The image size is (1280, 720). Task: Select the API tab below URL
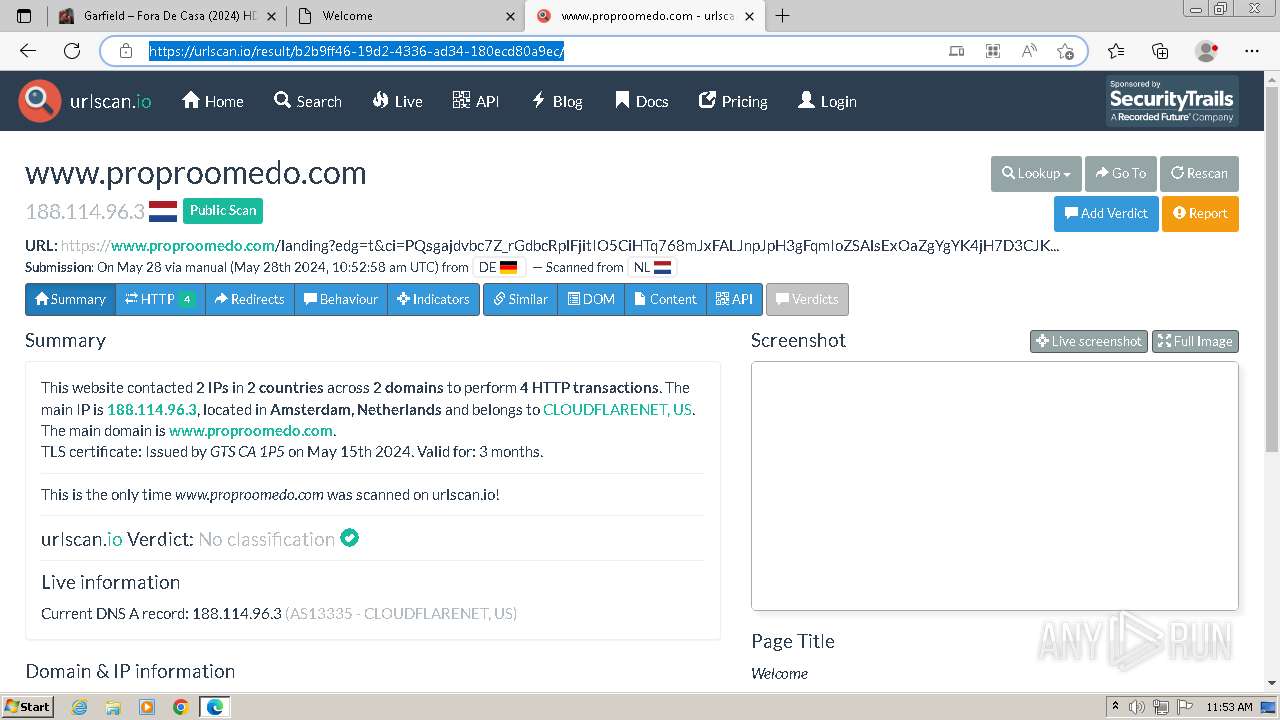[734, 299]
